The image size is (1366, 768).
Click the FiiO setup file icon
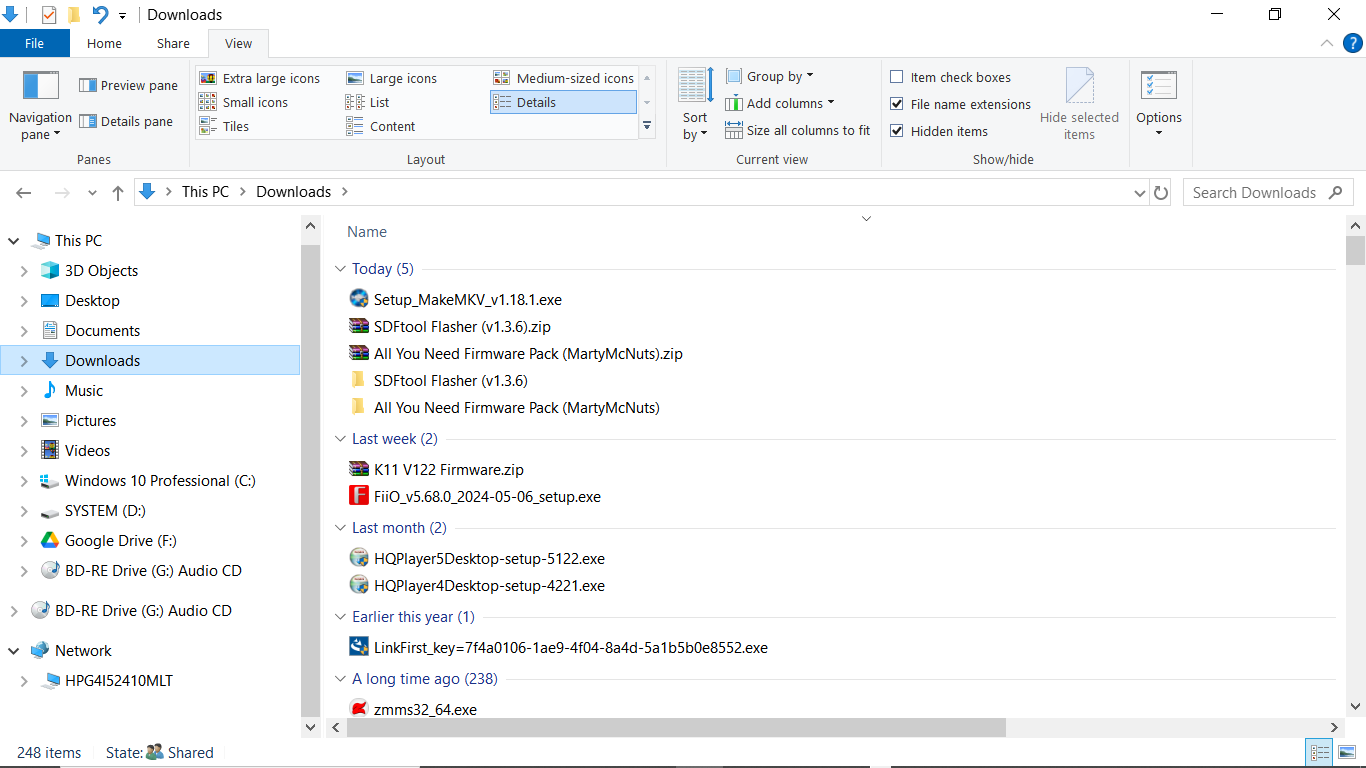pyautogui.click(x=359, y=496)
